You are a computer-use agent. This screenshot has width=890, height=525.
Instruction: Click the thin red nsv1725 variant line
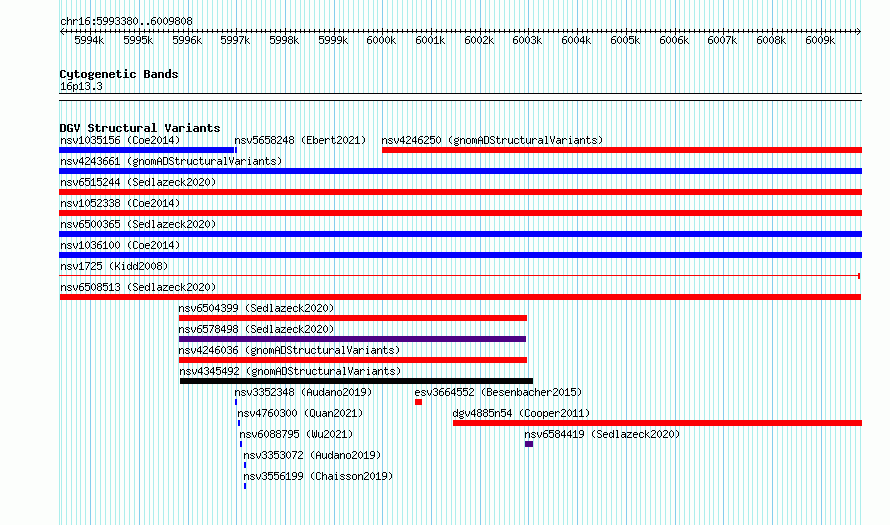tap(460, 276)
